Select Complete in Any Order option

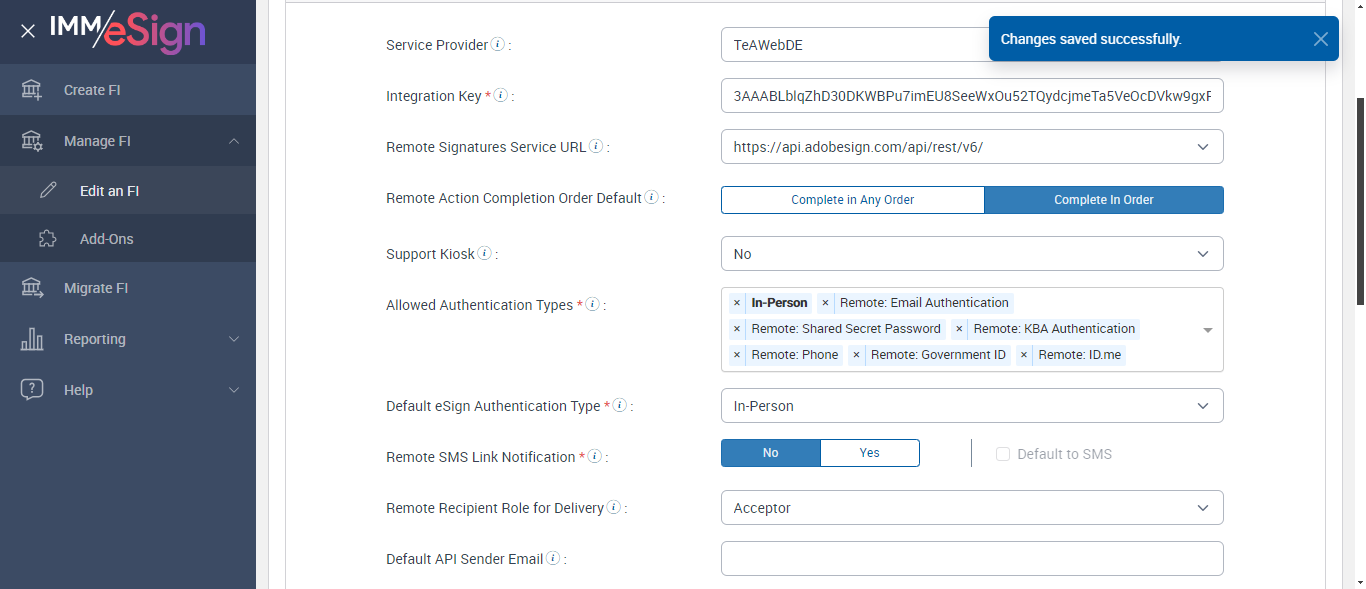[852, 200]
